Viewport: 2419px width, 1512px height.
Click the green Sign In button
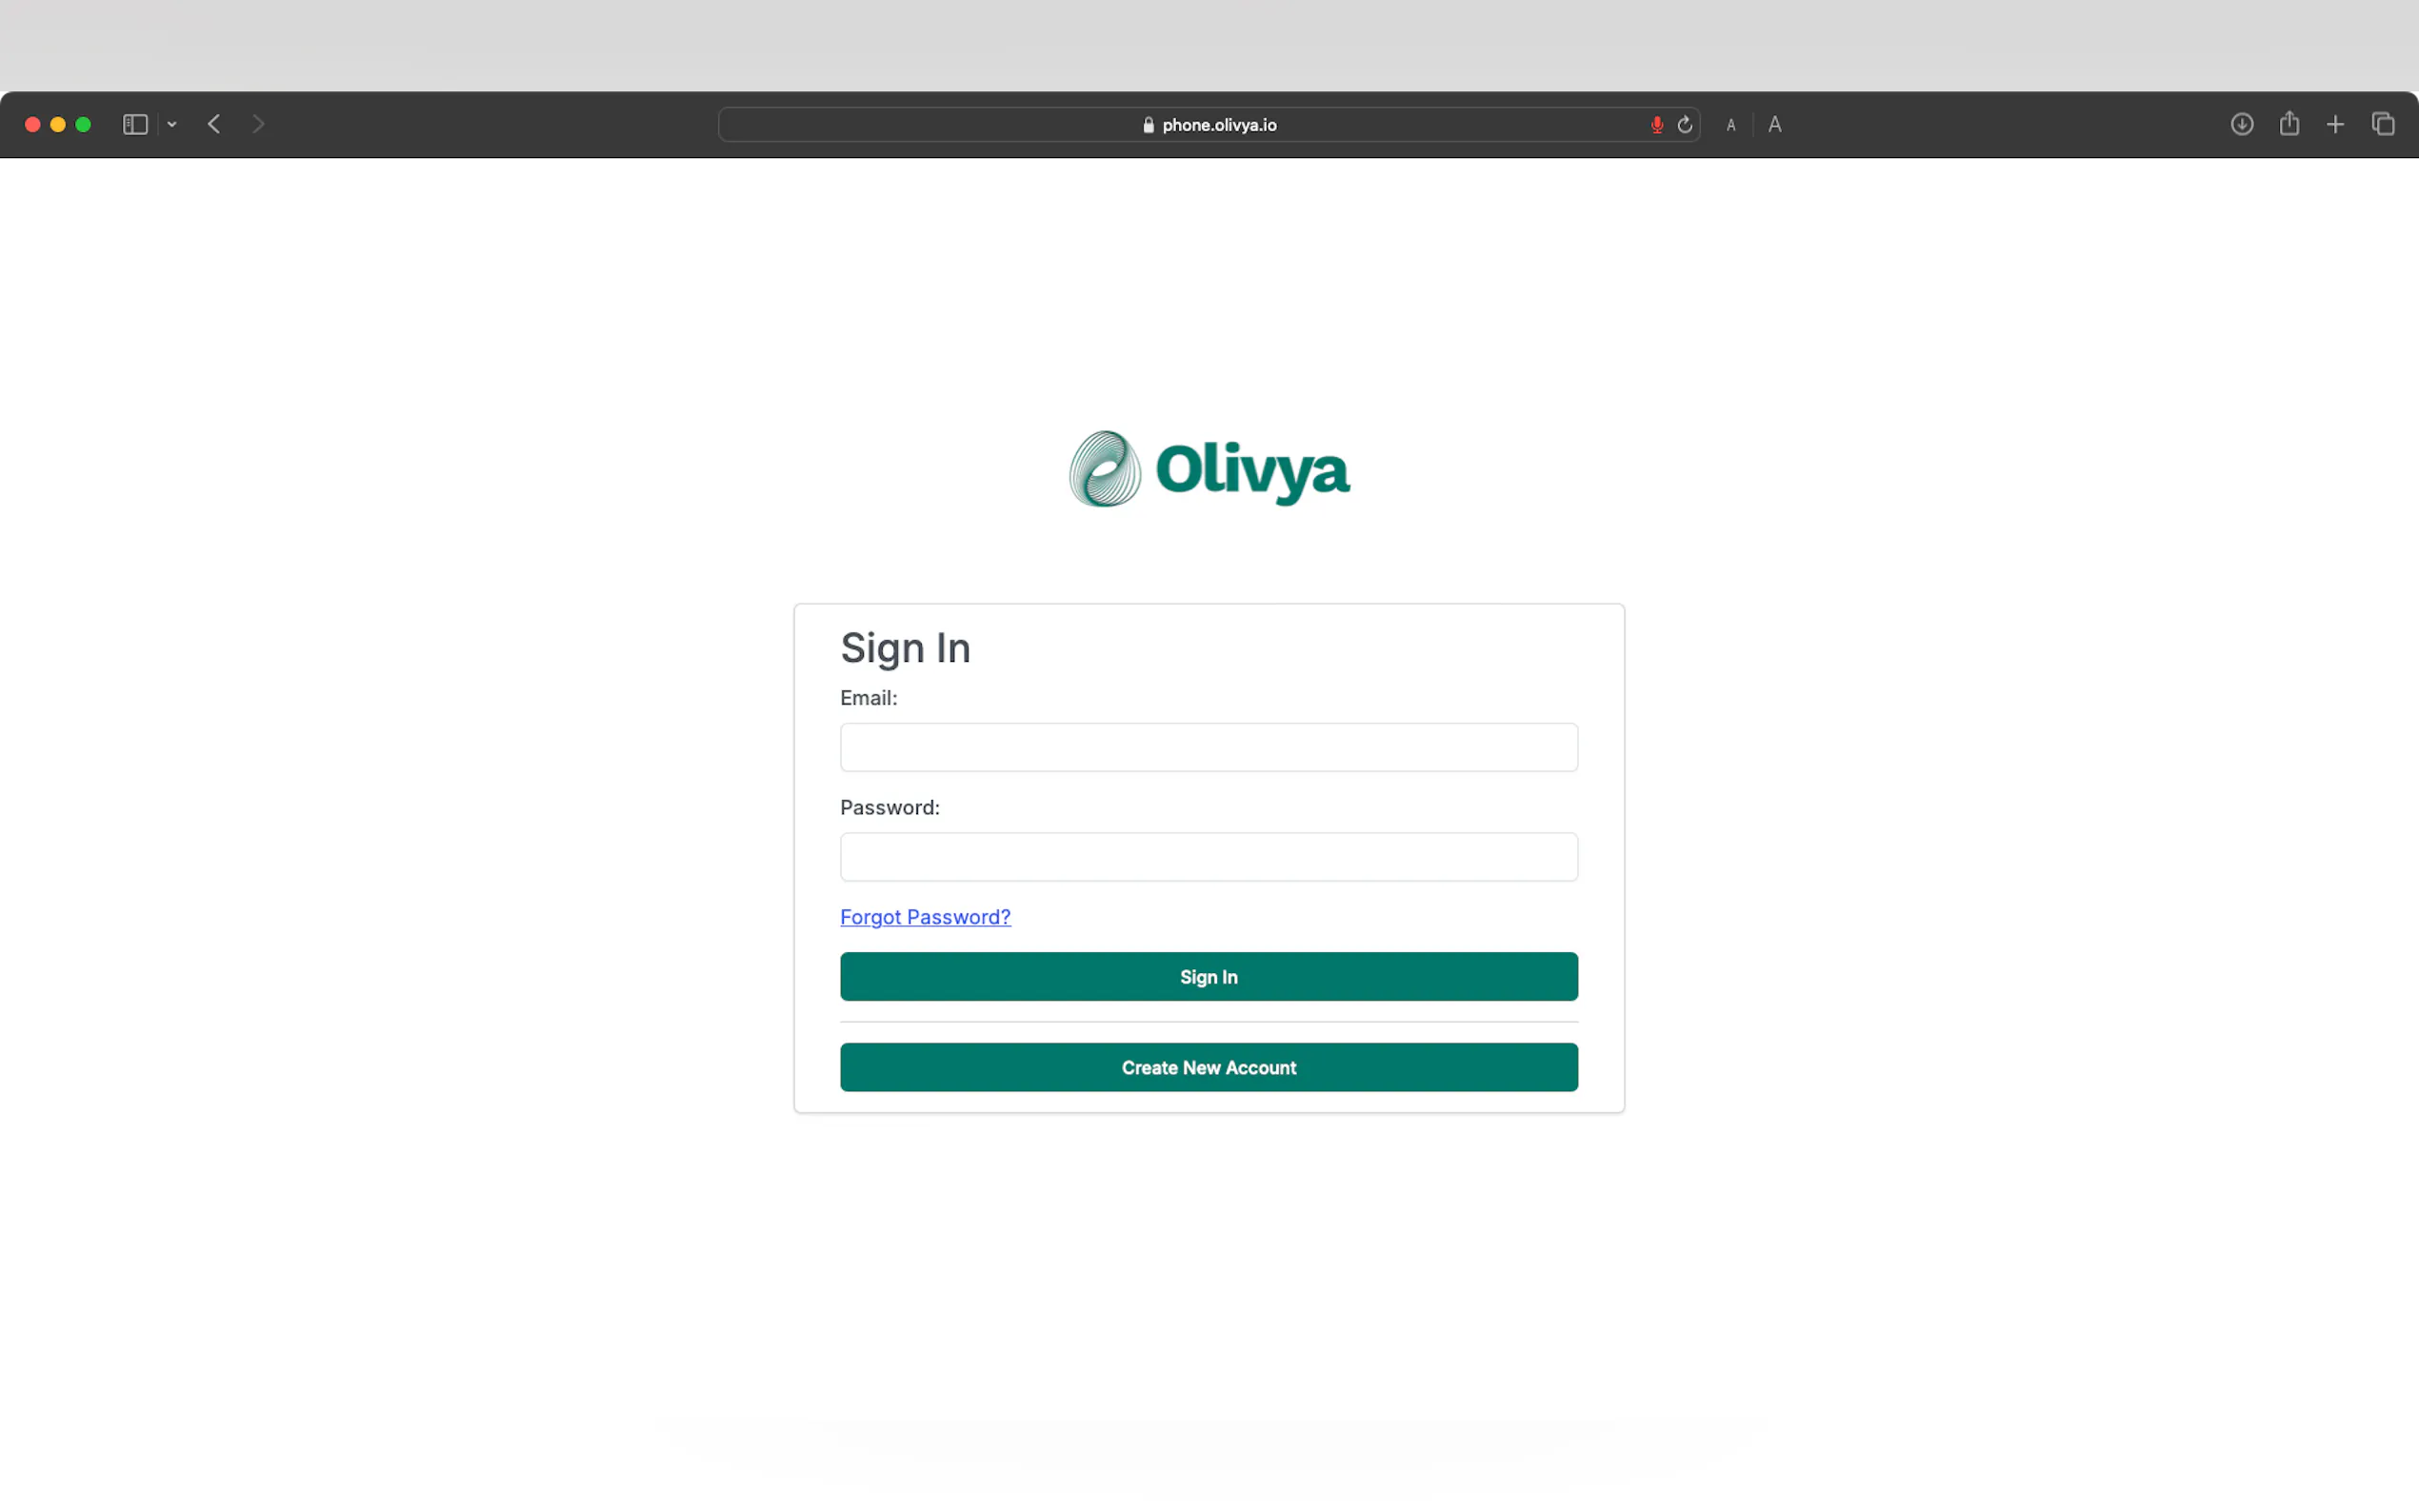pos(1209,977)
